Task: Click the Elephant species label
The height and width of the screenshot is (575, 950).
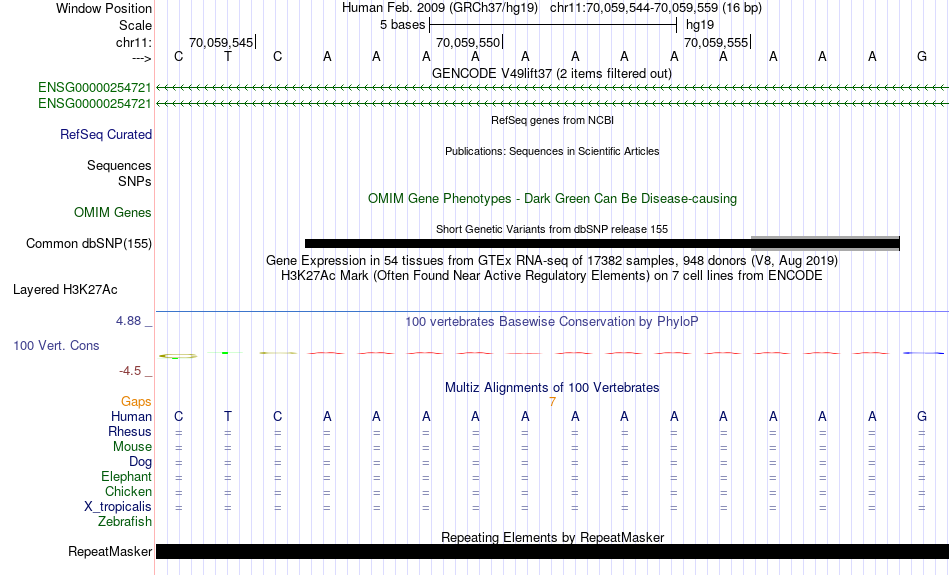Action: pos(126,476)
